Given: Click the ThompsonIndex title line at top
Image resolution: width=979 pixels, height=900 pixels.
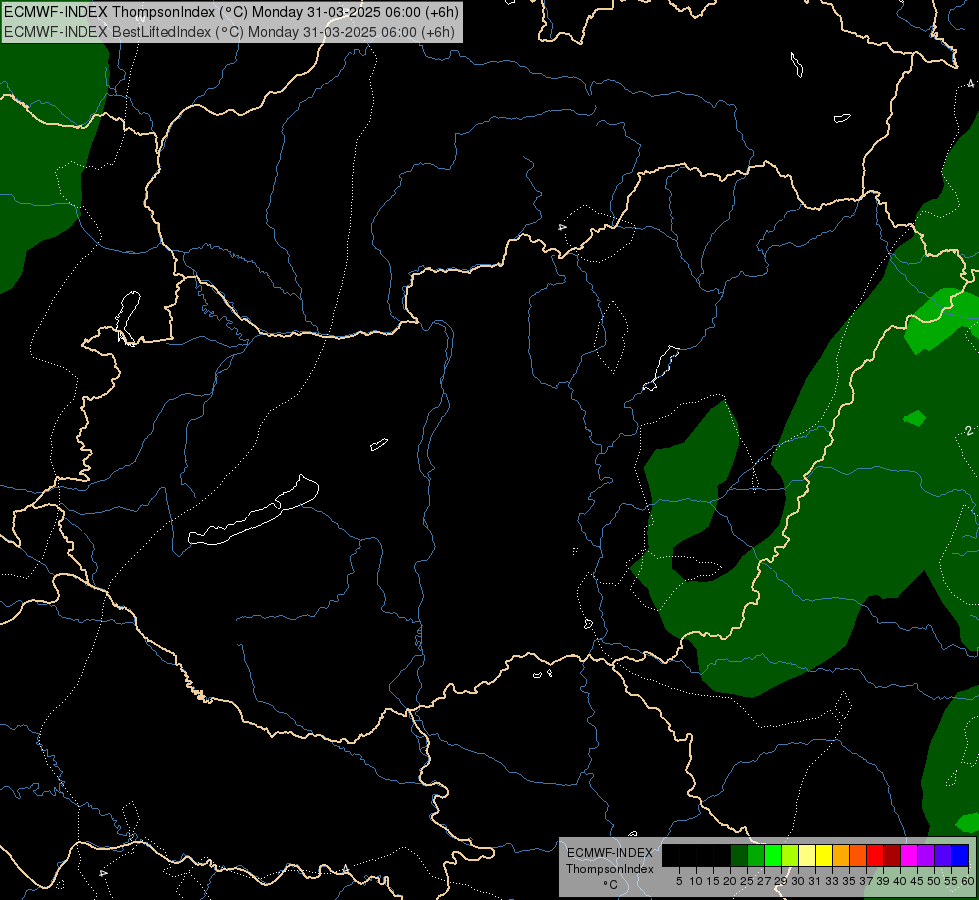Looking at the screenshot, I should click(231, 12).
